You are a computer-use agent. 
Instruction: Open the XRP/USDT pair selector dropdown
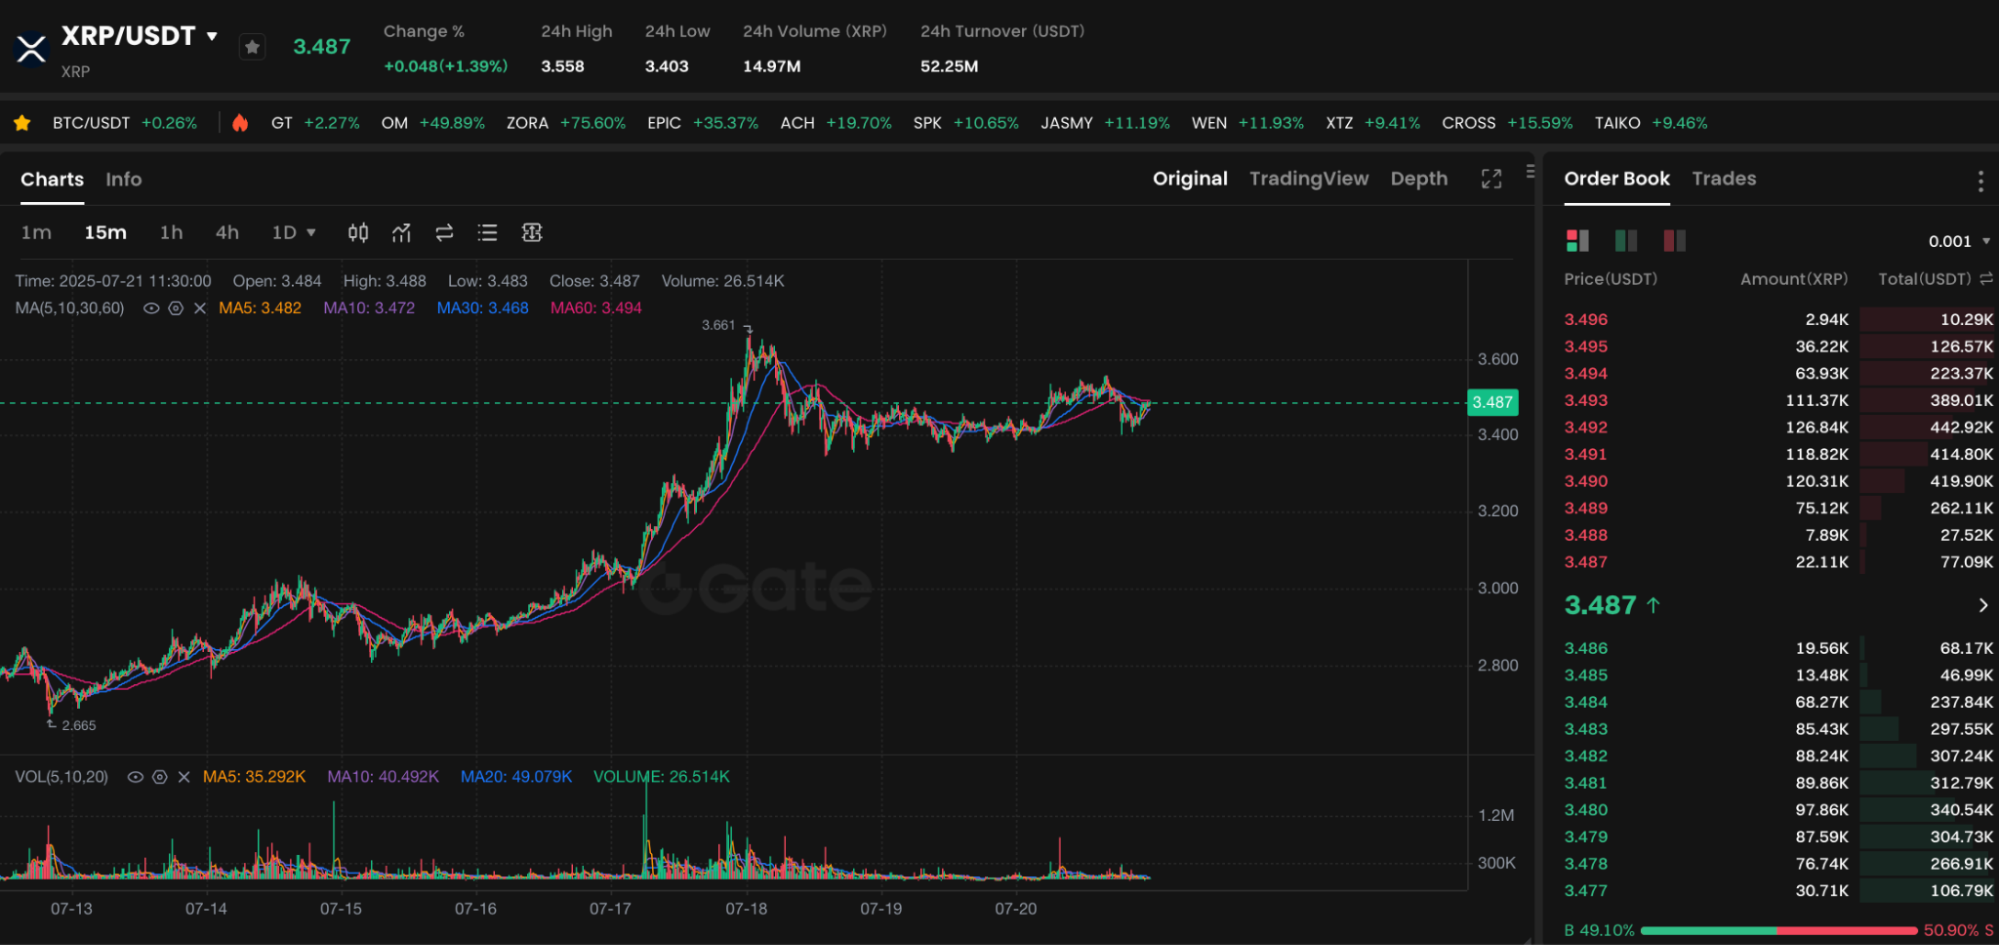[x=211, y=36]
